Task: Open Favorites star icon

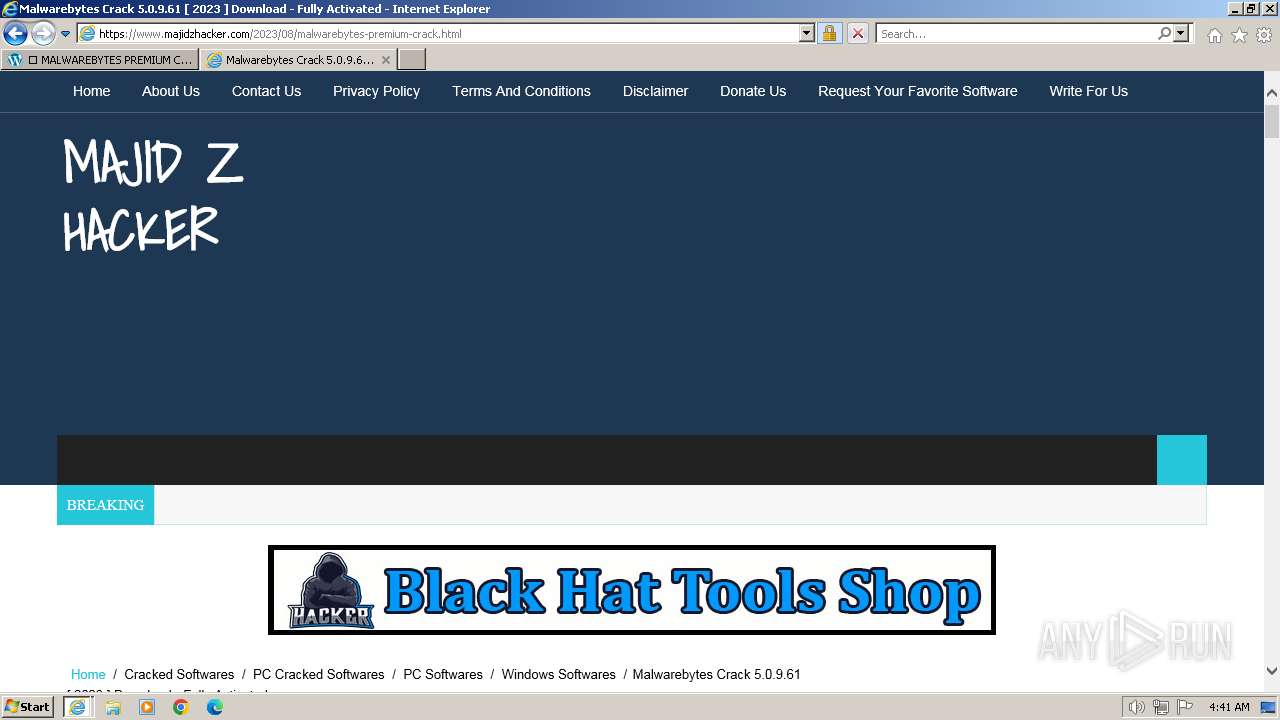Action: tap(1239, 35)
